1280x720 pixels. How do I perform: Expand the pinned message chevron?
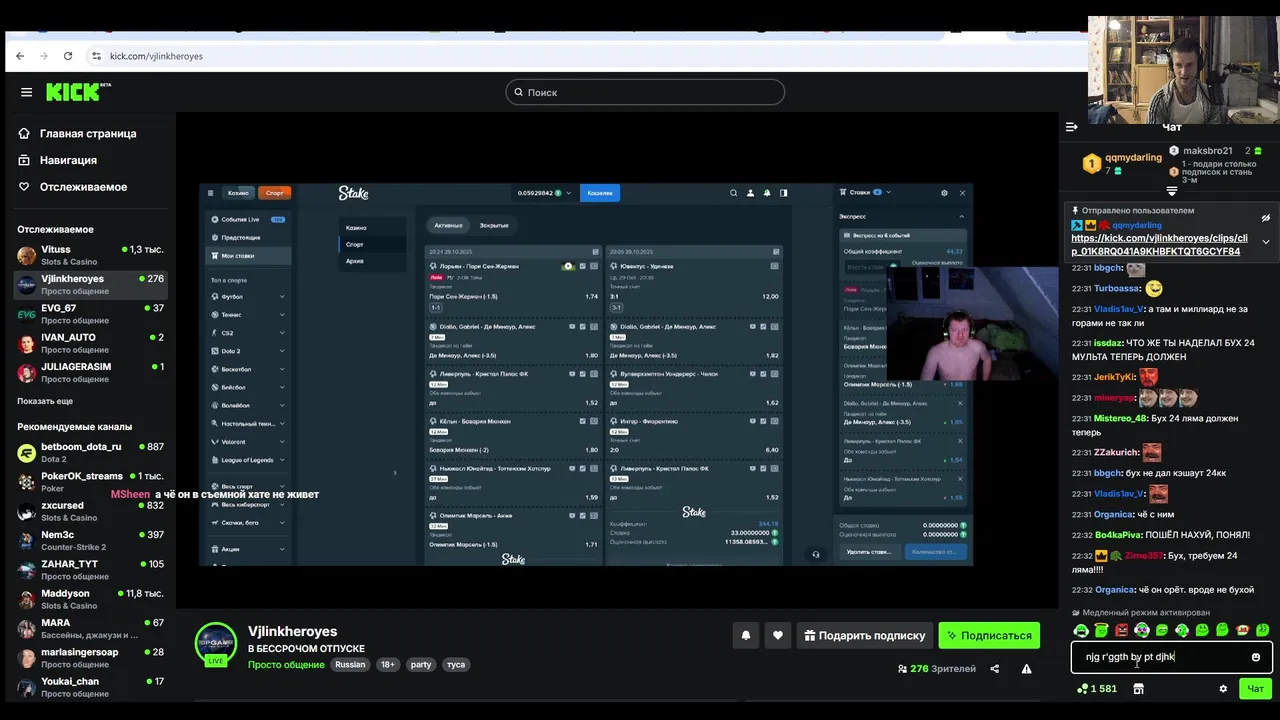tap(1265, 242)
